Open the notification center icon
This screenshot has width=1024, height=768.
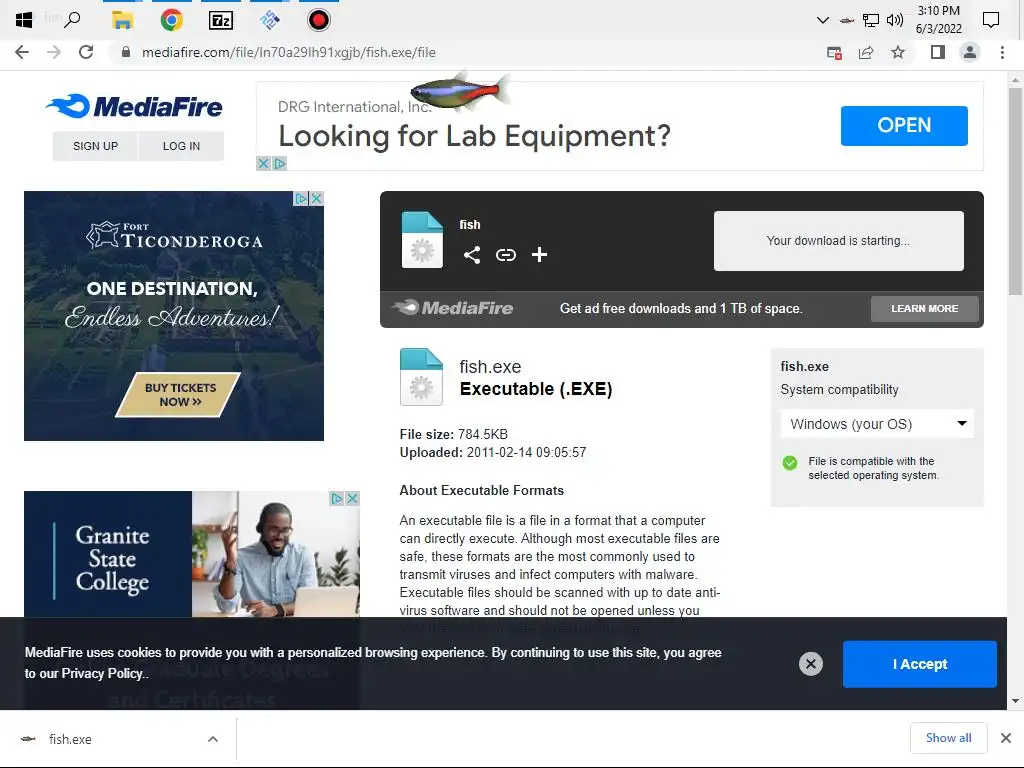click(991, 20)
